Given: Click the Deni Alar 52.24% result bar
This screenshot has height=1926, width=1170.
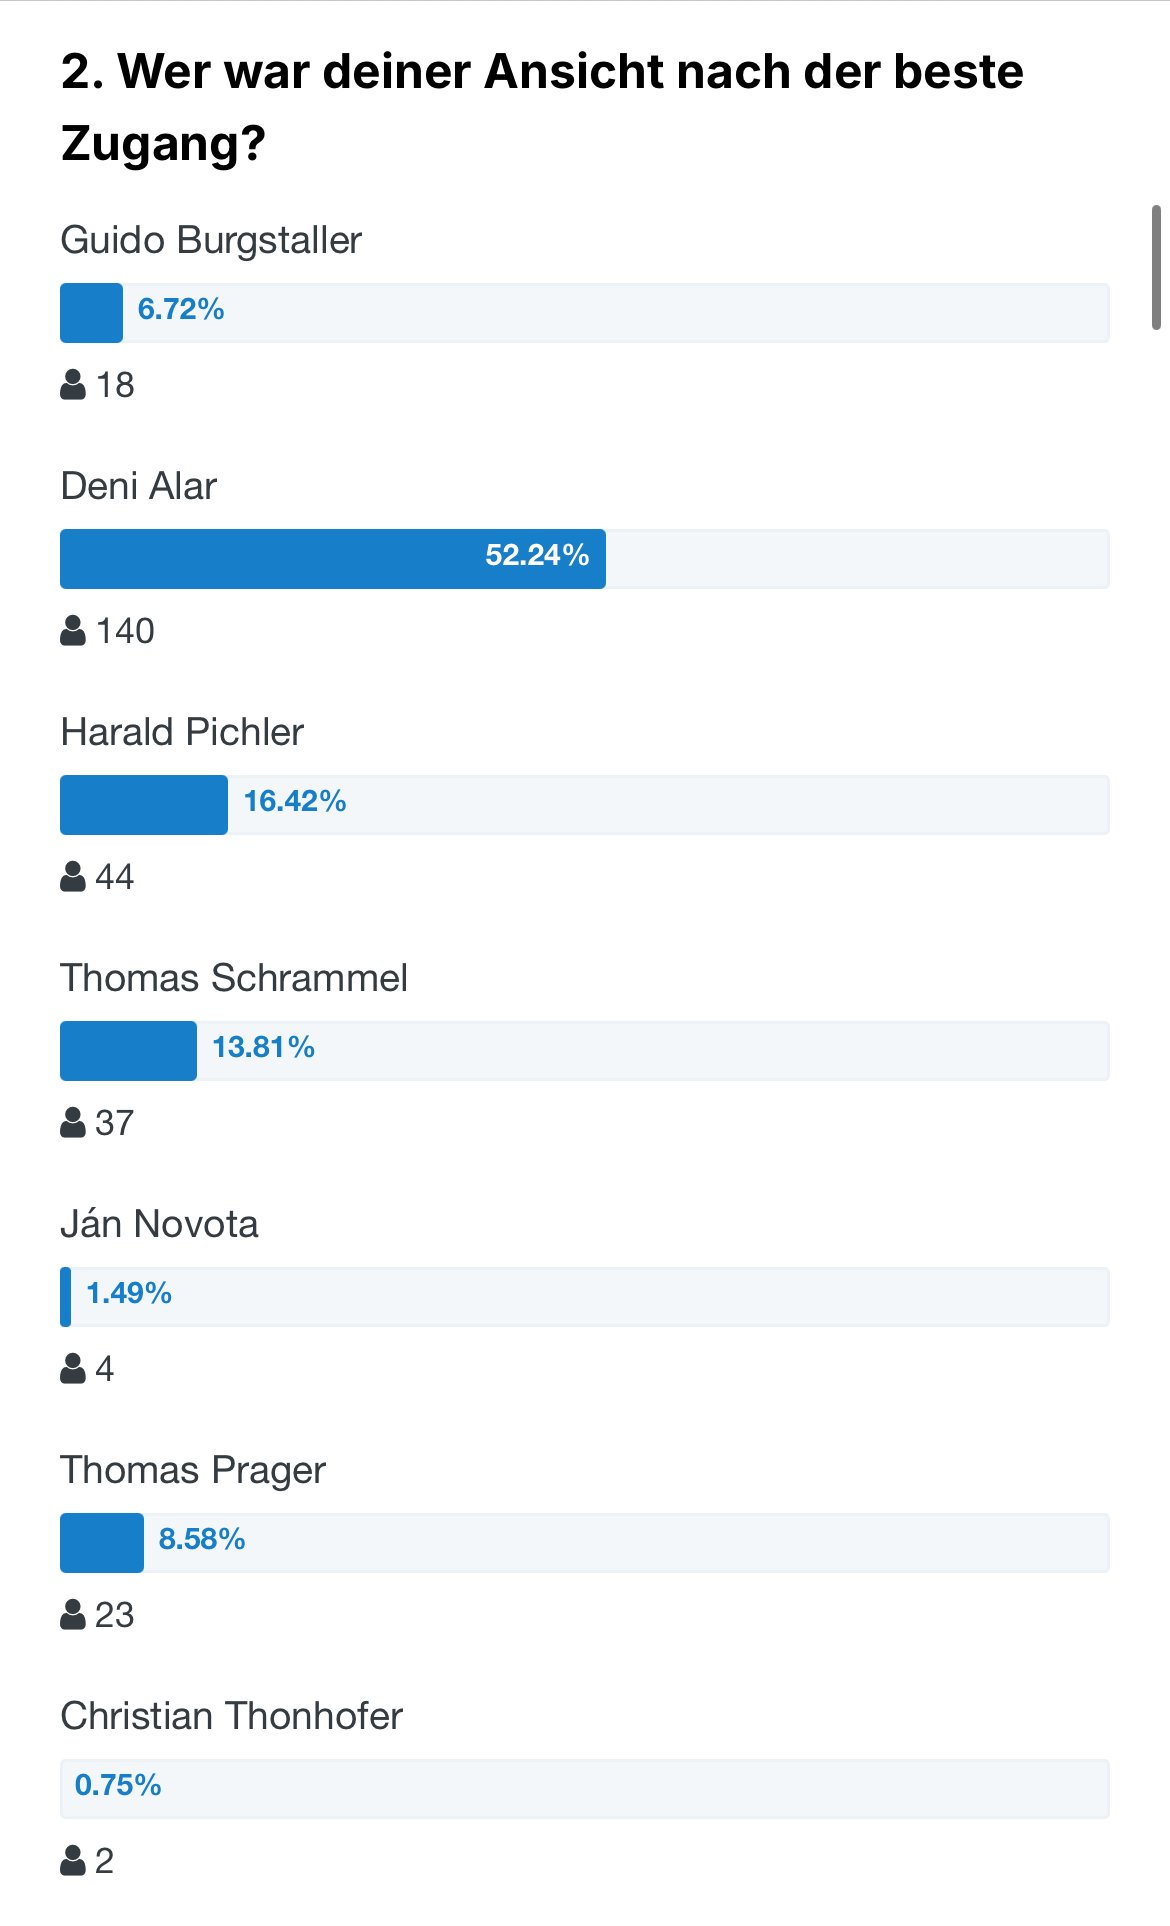Looking at the screenshot, I should pos(585,559).
